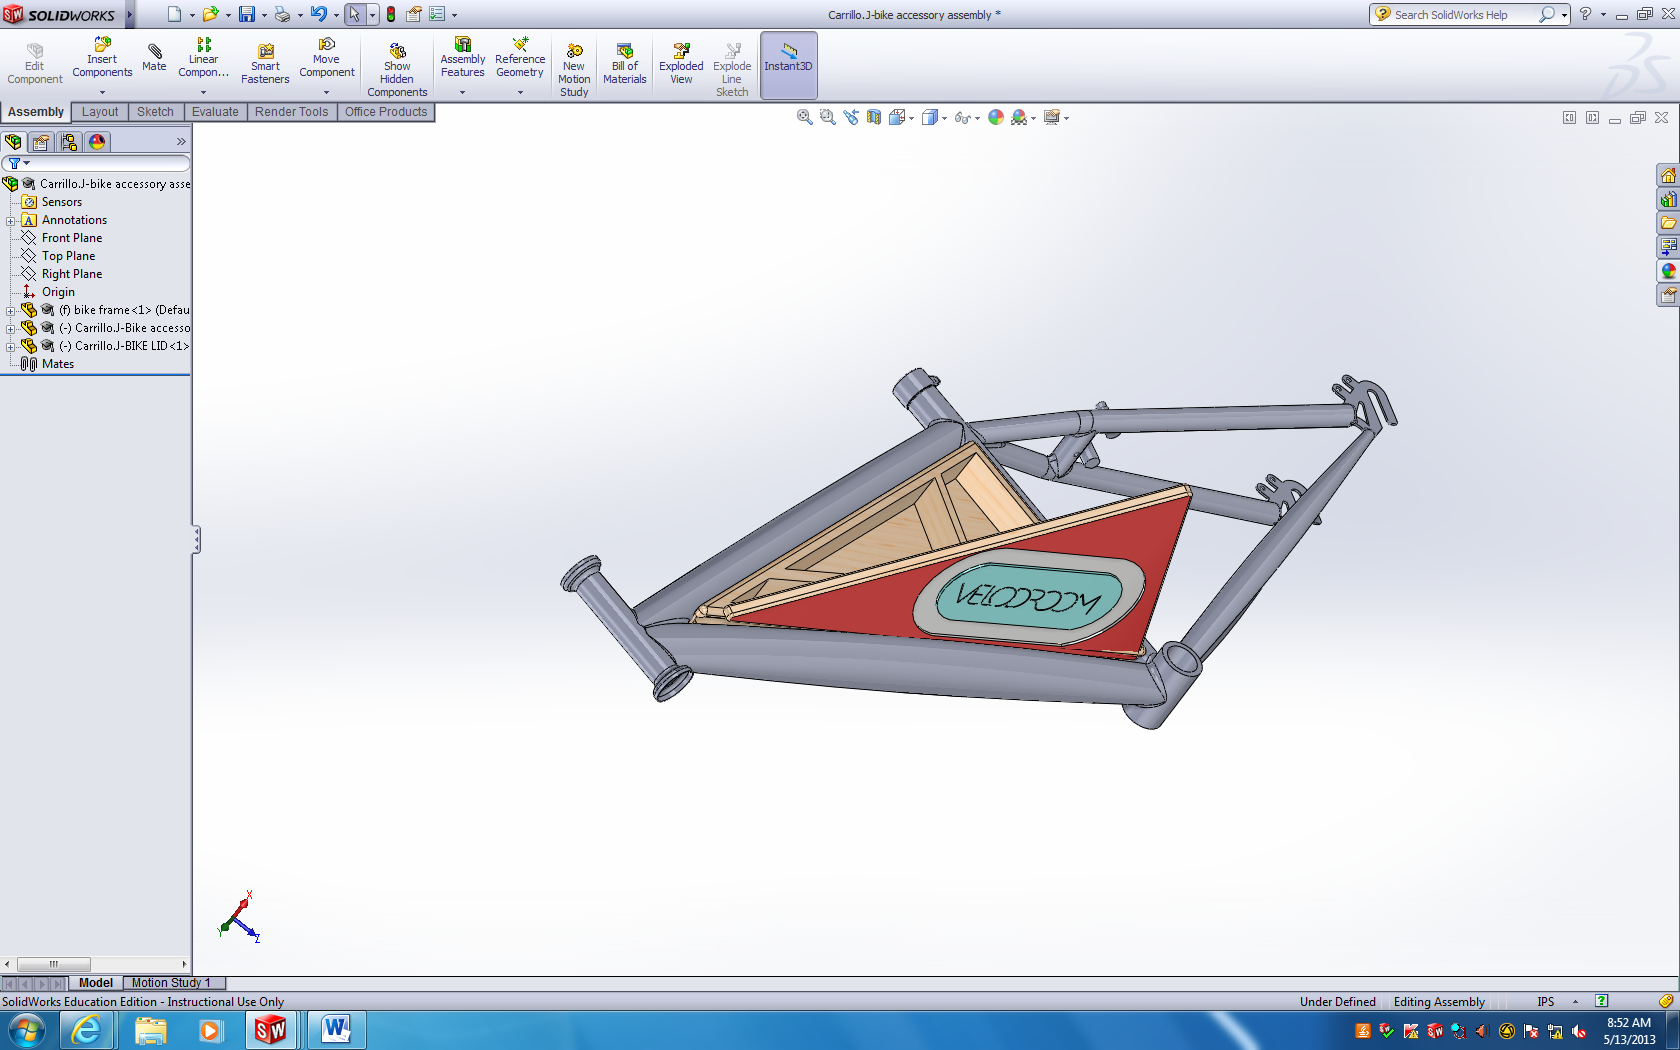The image size is (1680, 1050).
Task: Create an Exploded View
Action: (681, 64)
